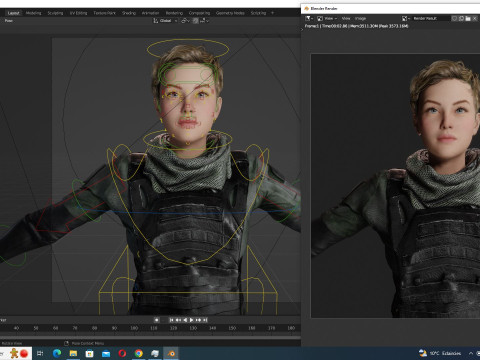Click frame 50 on the timeline ruler

(36, 328)
